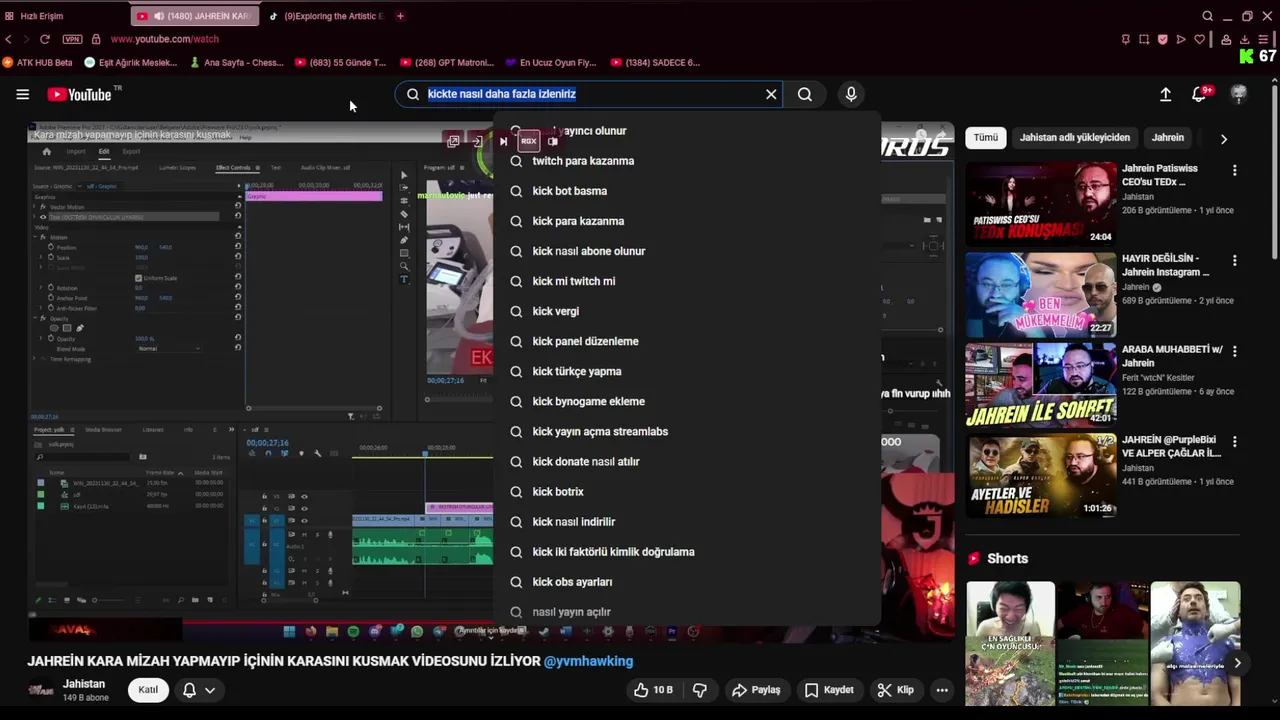1280x720 pixels.
Task: Open options for JAHREİN @PurpleBixi video
Action: (x=1234, y=442)
